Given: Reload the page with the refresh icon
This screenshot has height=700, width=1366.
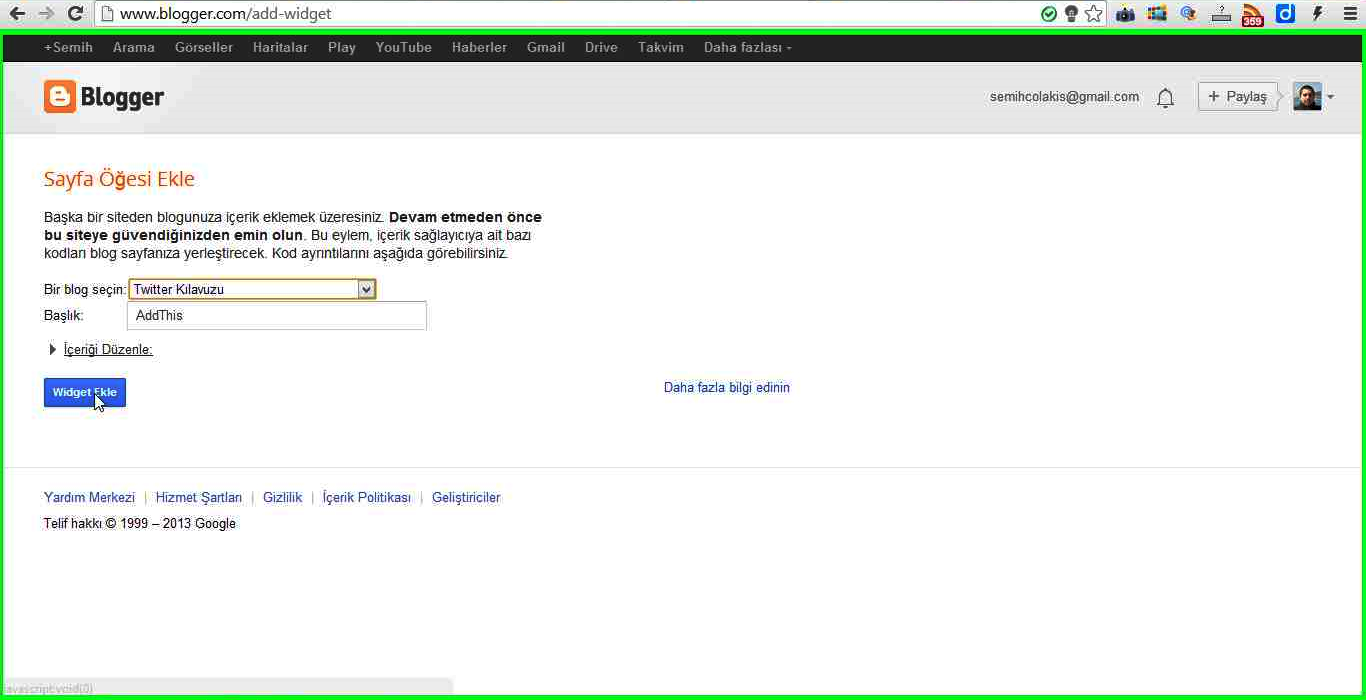Looking at the screenshot, I should 75,14.
